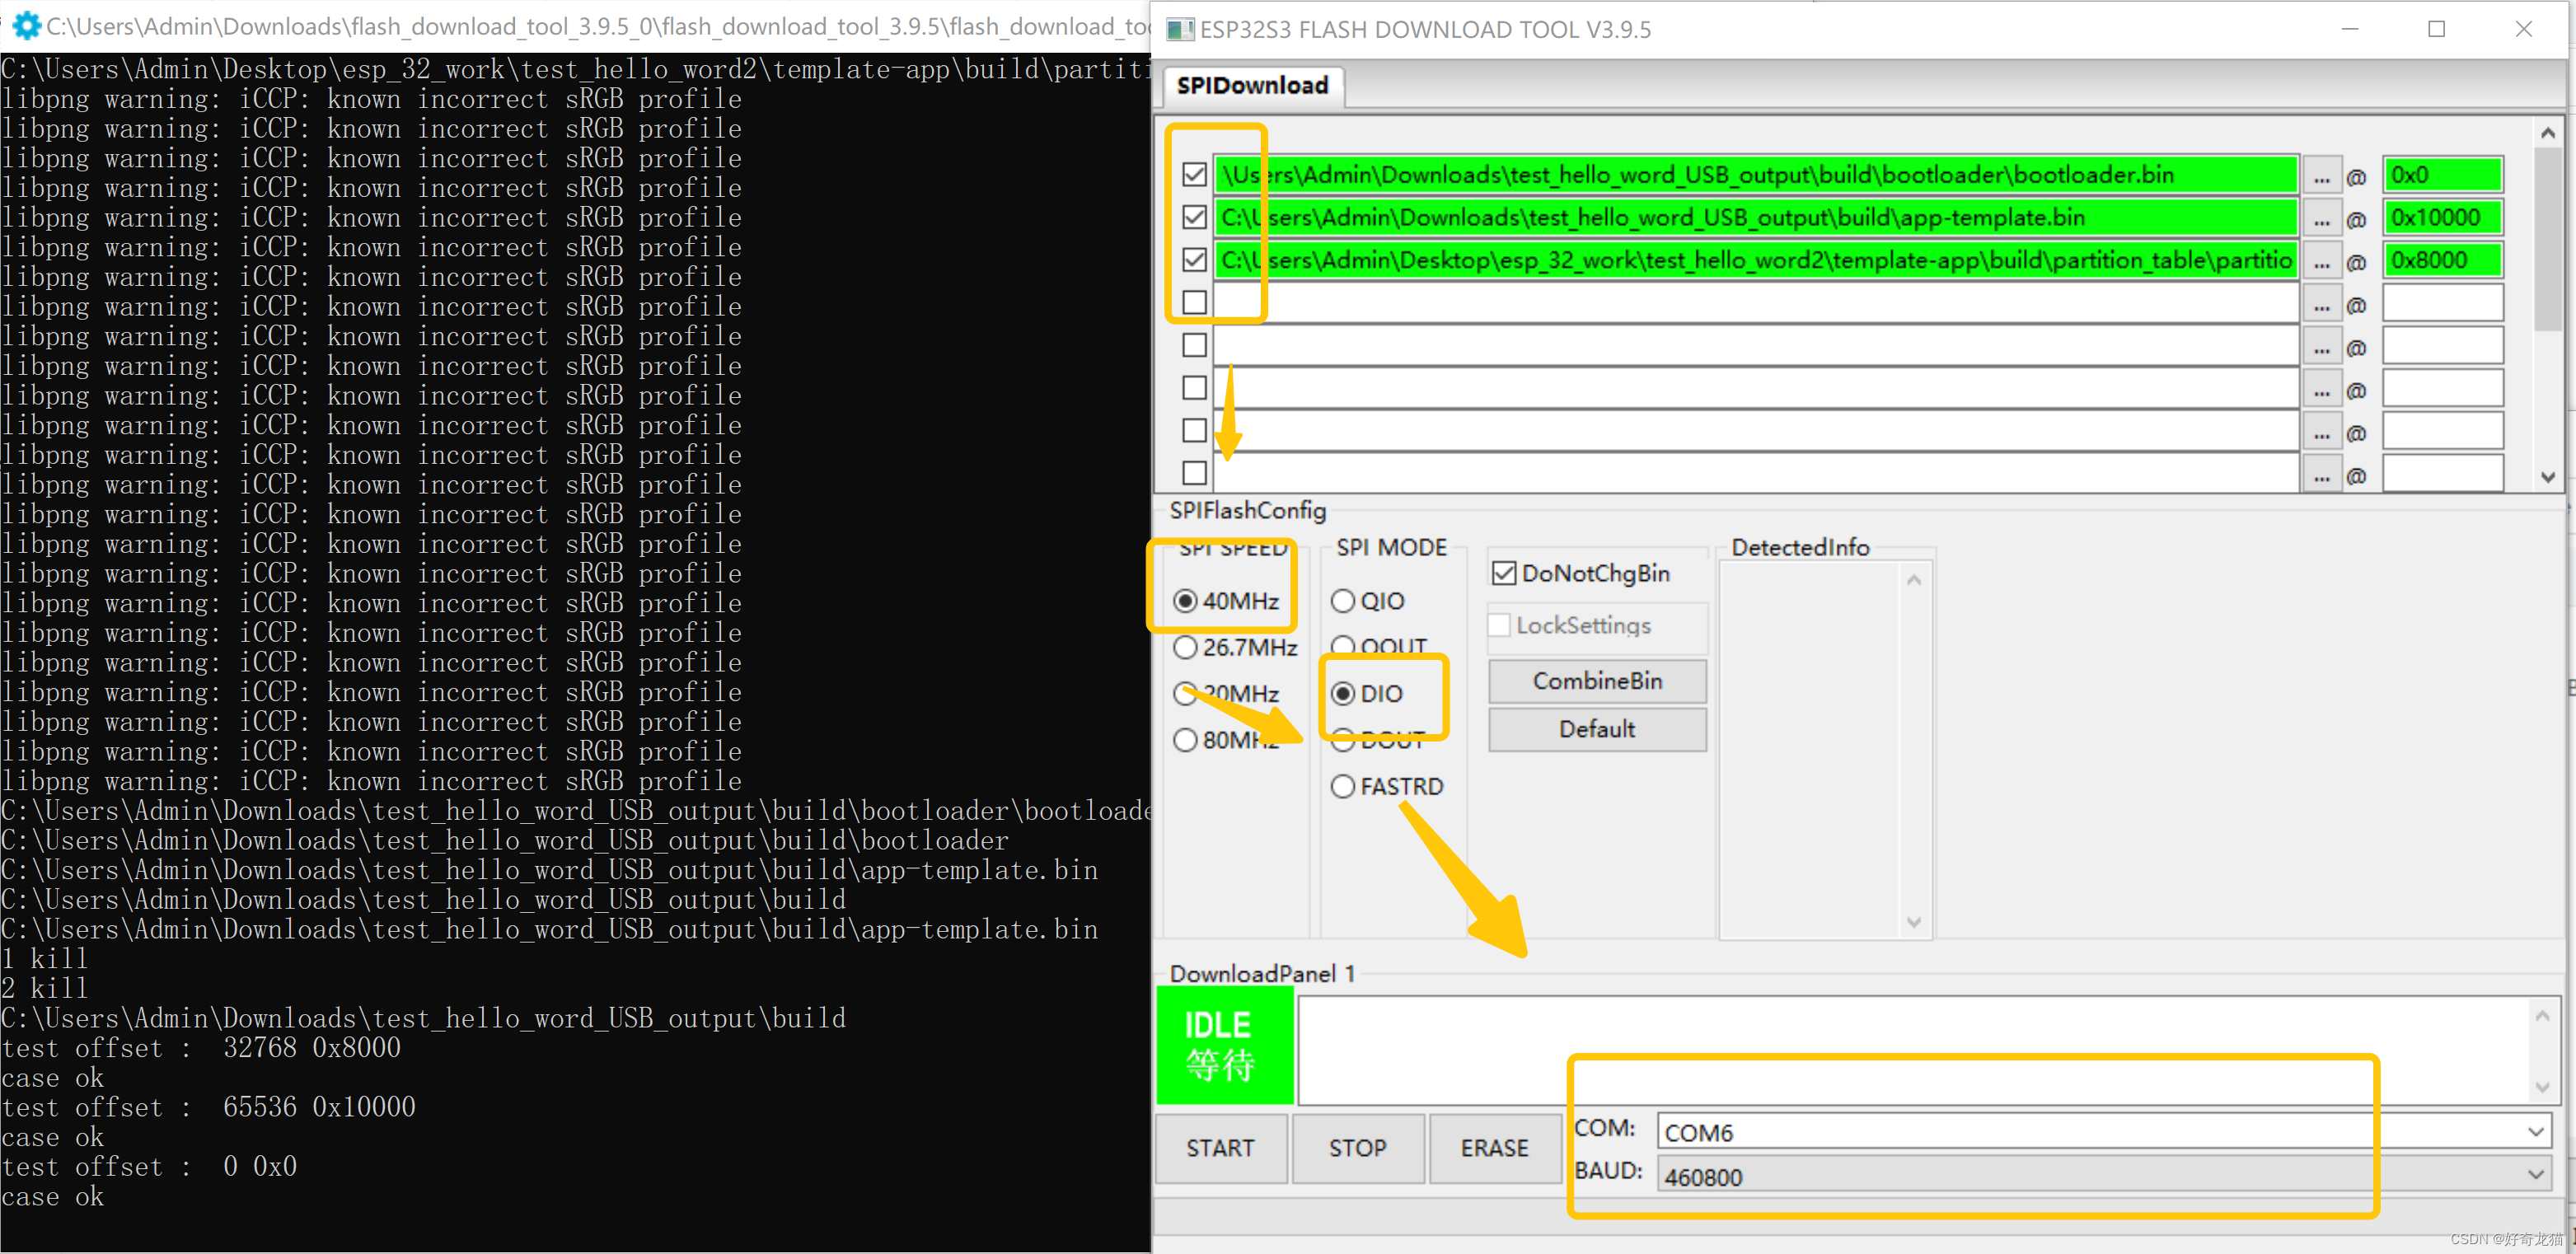The width and height of the screenshot is (2576, 1254).
Task: Click the ESP32S3 tool title bar icon
Action: [x=1180, y=29]
